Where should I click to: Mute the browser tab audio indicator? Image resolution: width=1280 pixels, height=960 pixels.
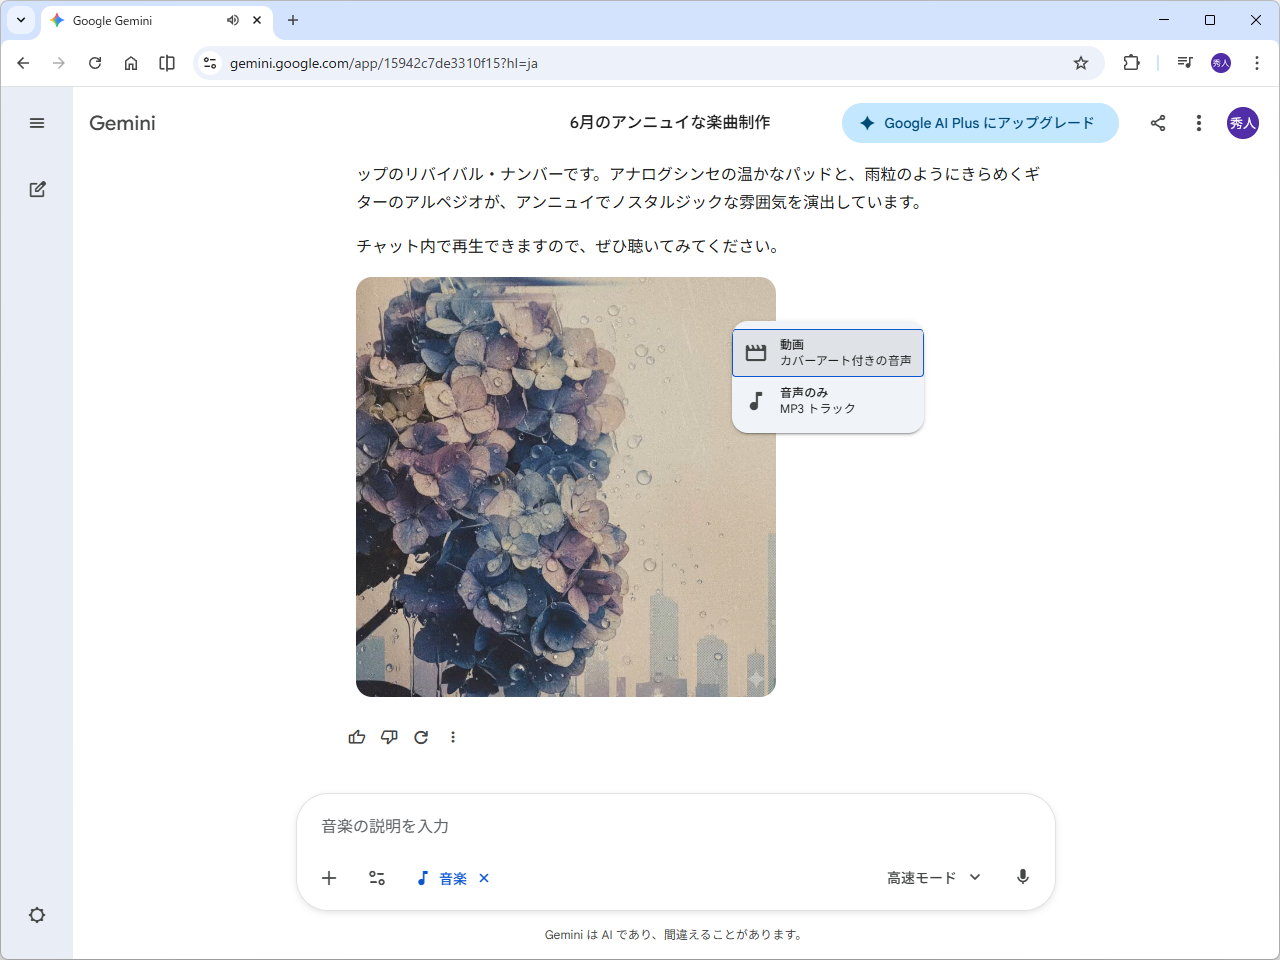(x=232, y=20)
